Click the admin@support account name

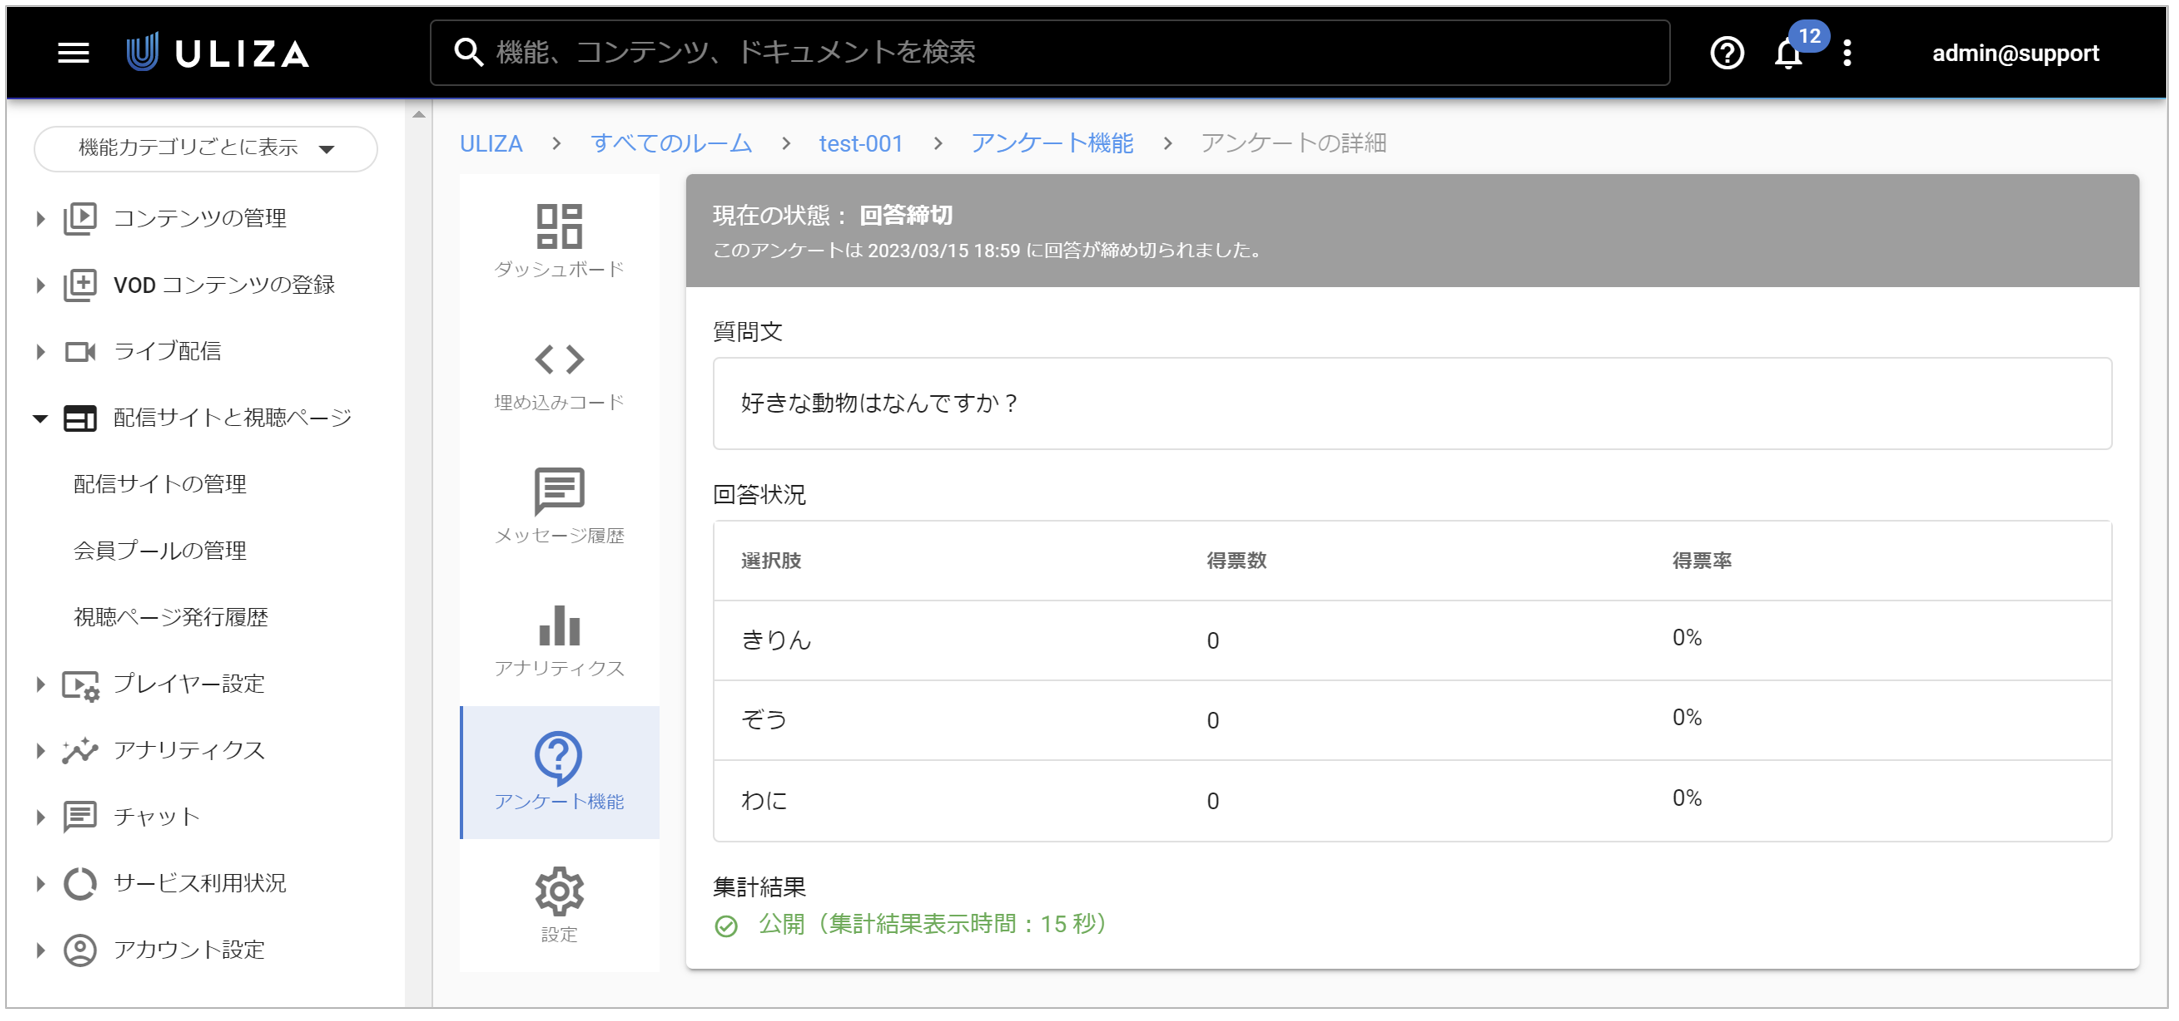(2015, 53)
